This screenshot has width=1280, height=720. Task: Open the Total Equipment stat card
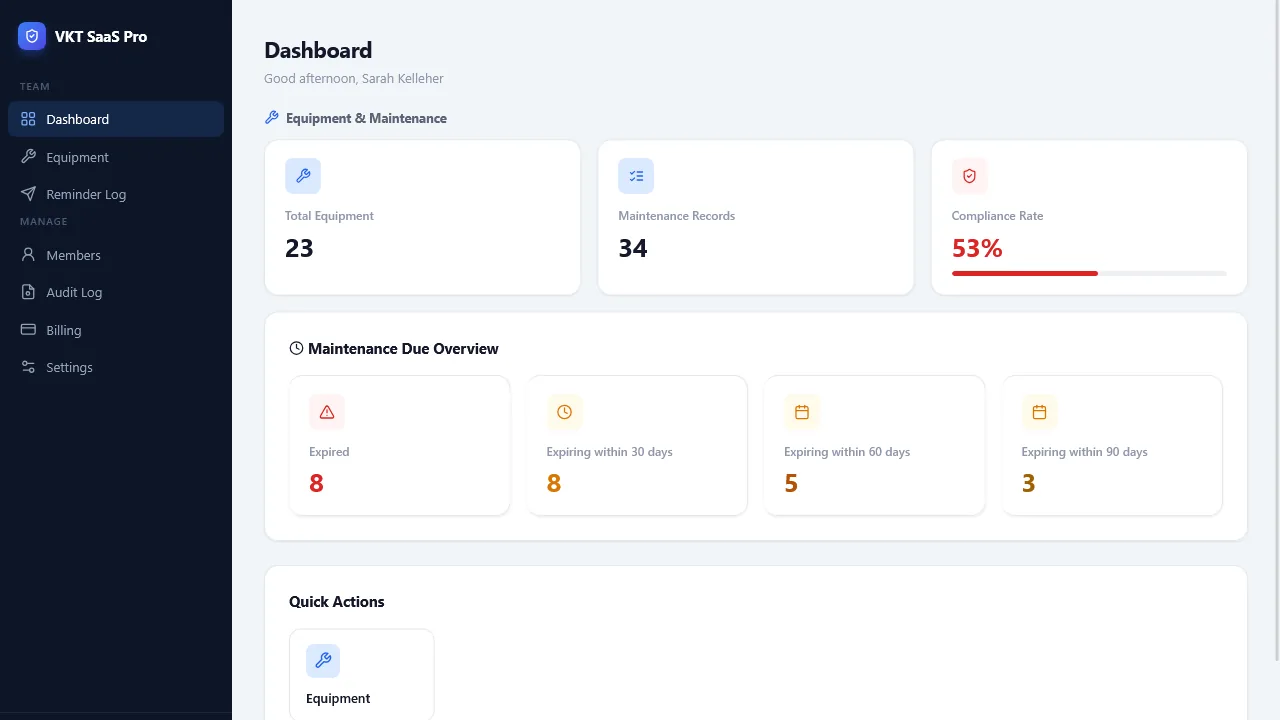click(x=422, y=217)
